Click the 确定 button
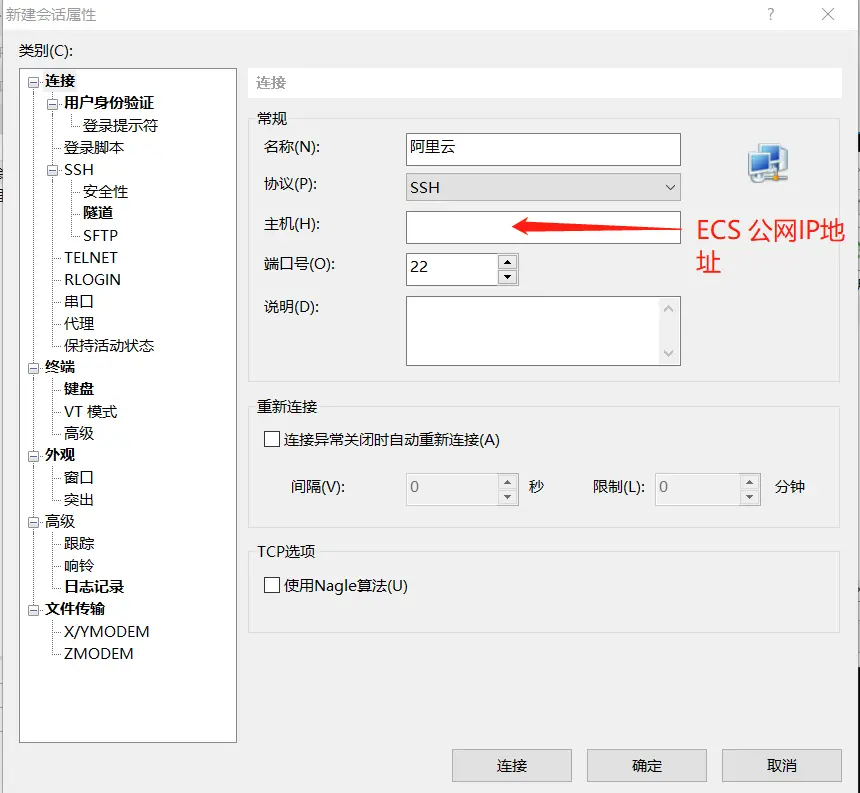The width and height of the screenshot is (860, 793). click(x=647, y=766)
